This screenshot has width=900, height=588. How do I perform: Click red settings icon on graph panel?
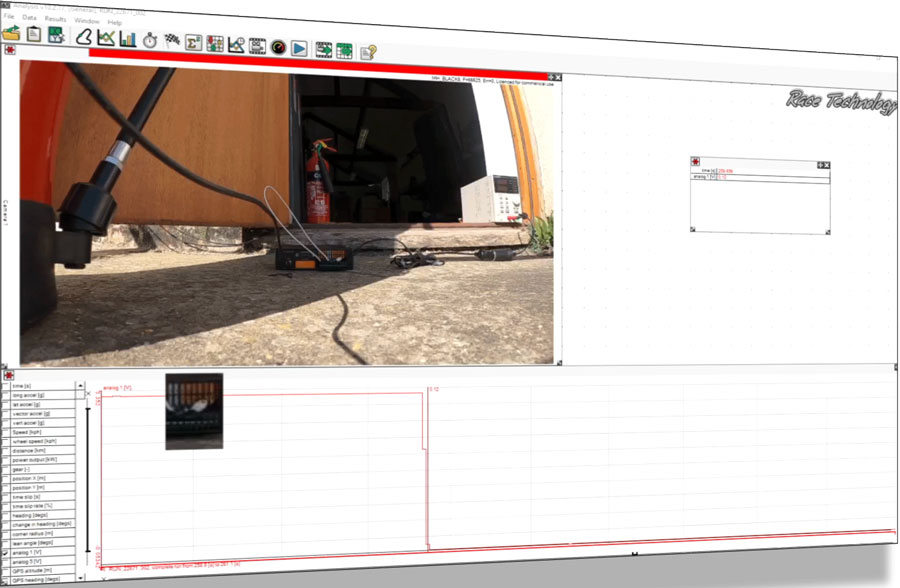(8, 374)
